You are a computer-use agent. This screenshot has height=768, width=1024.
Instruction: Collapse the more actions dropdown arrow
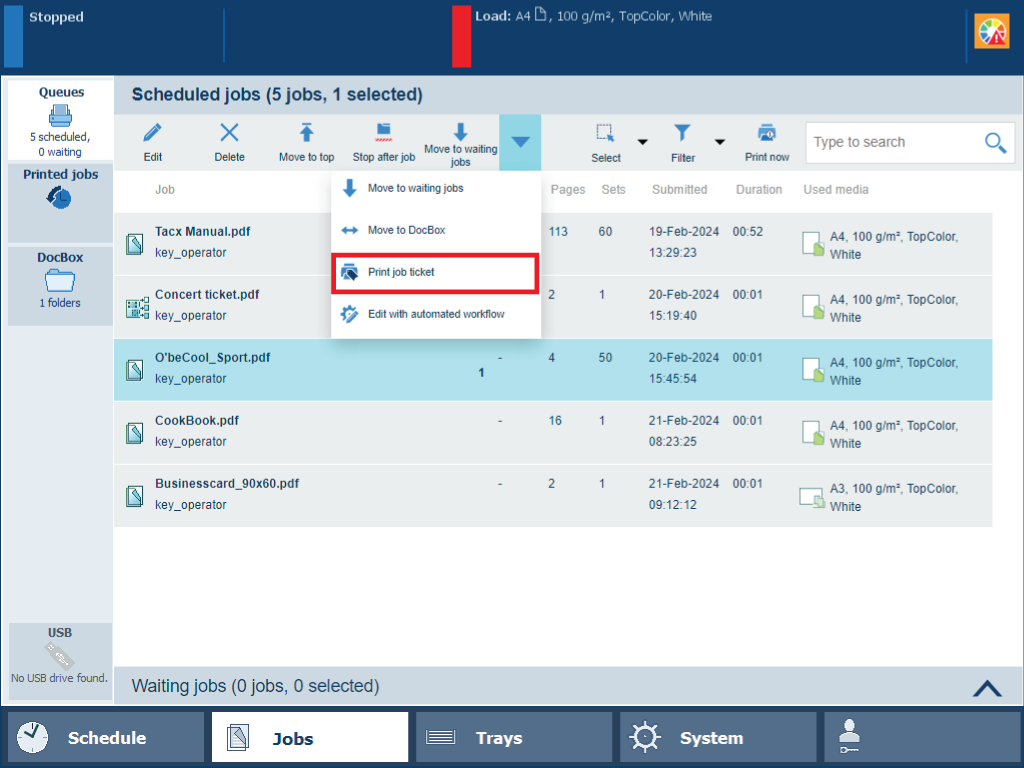(520, 142)
